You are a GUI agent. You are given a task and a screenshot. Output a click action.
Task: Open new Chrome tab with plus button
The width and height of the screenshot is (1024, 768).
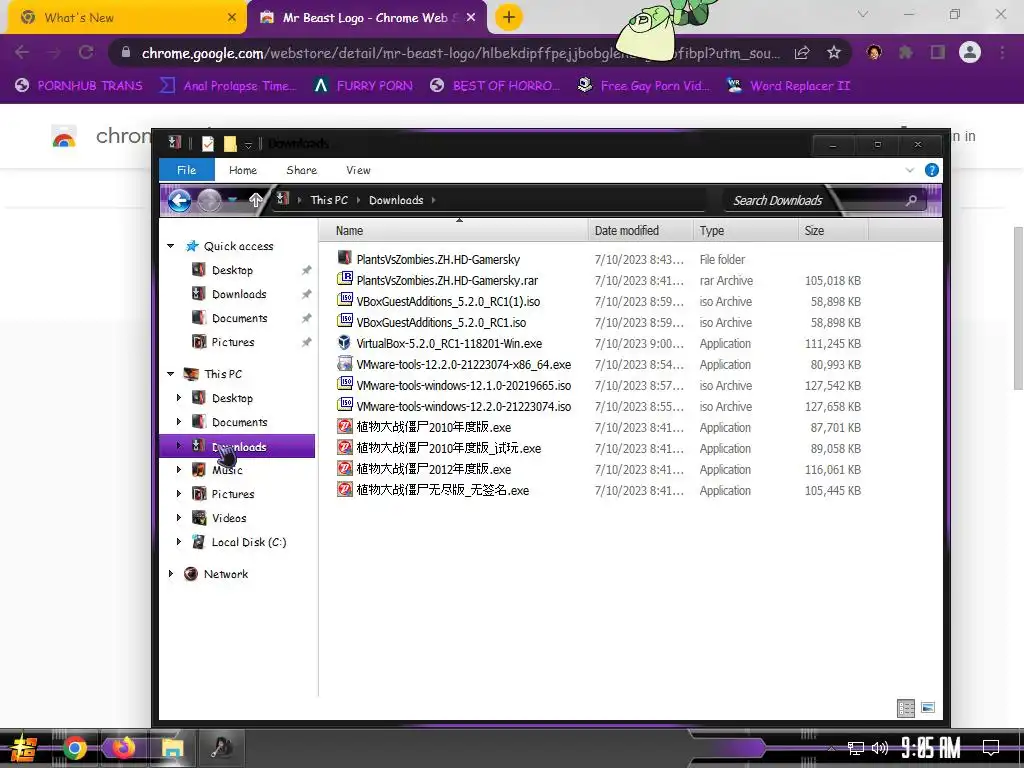[509, 17]
